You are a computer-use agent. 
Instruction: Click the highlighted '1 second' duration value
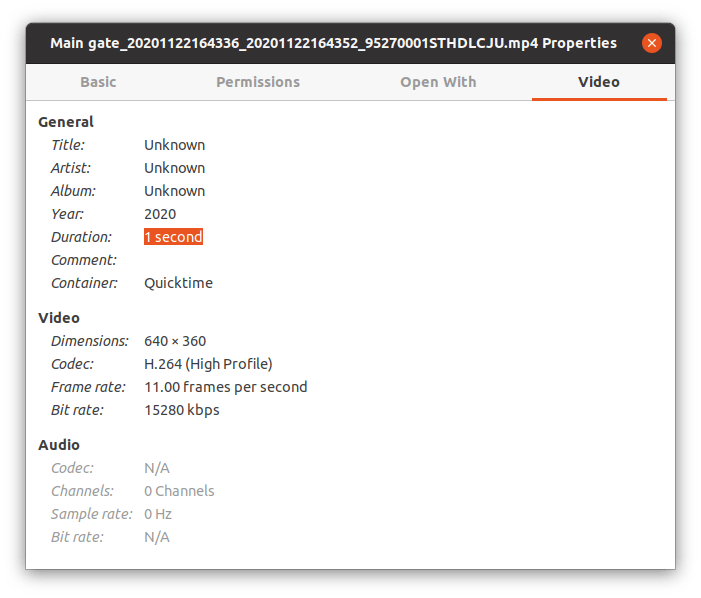point(173,237)
